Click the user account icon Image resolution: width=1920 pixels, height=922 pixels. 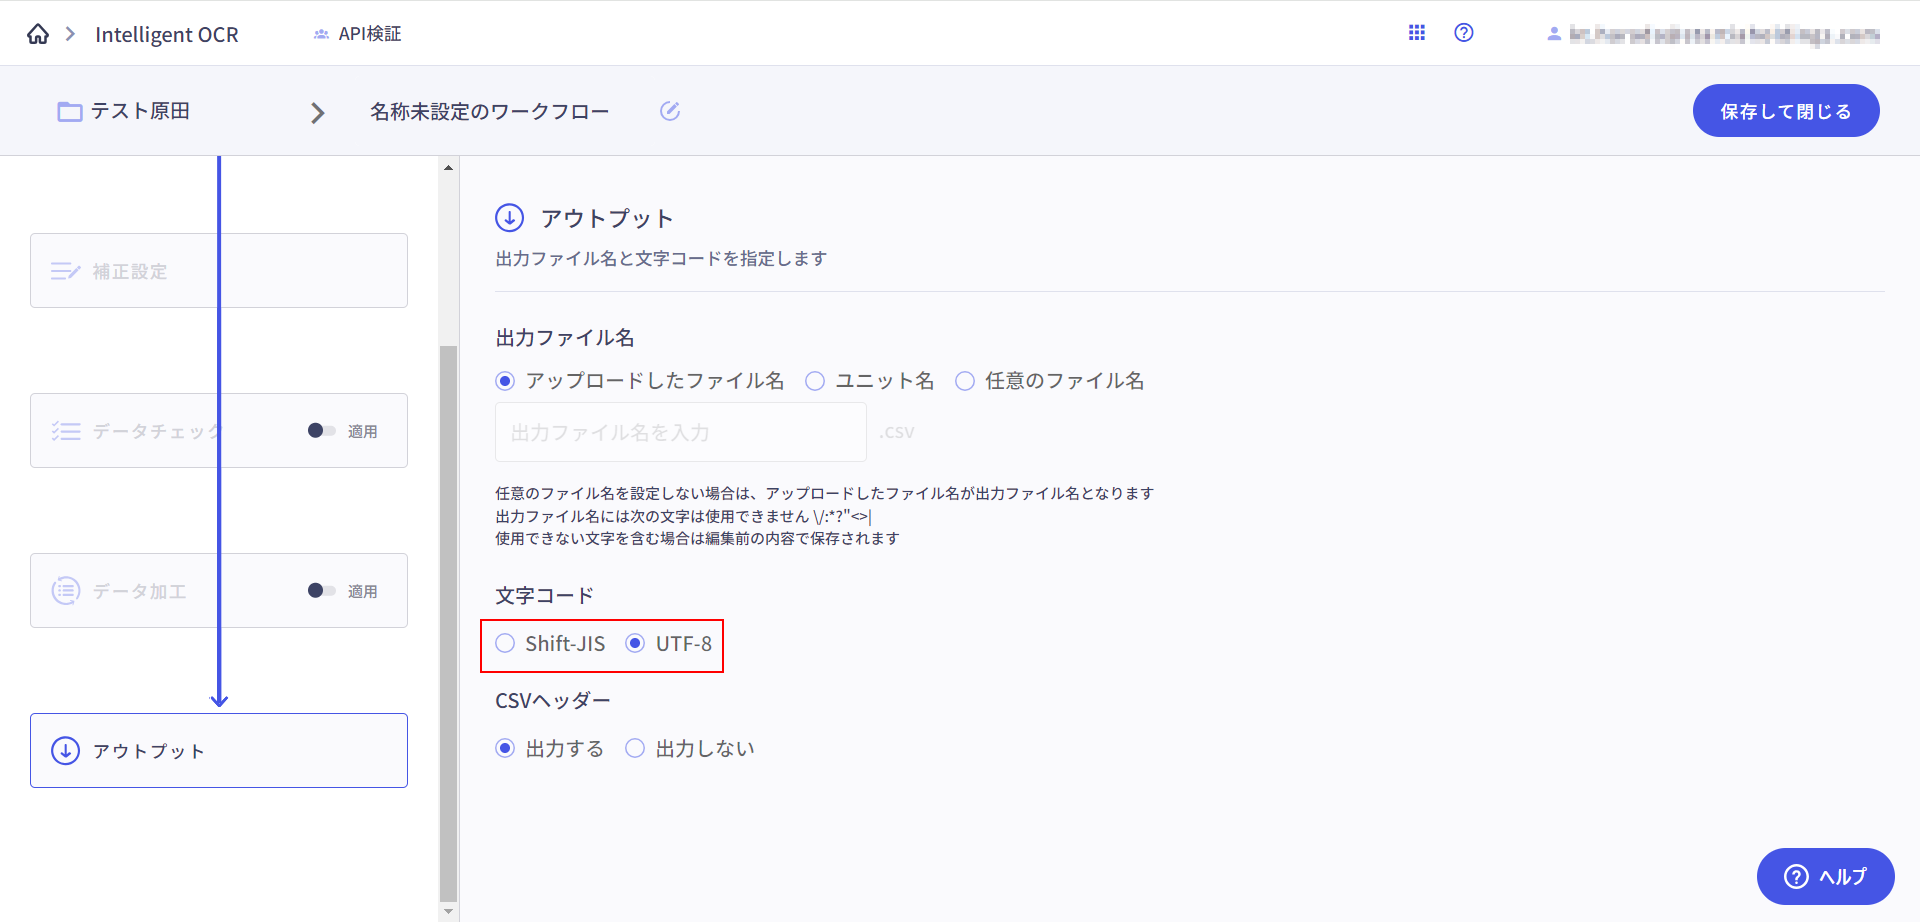tap(1554, 34)
